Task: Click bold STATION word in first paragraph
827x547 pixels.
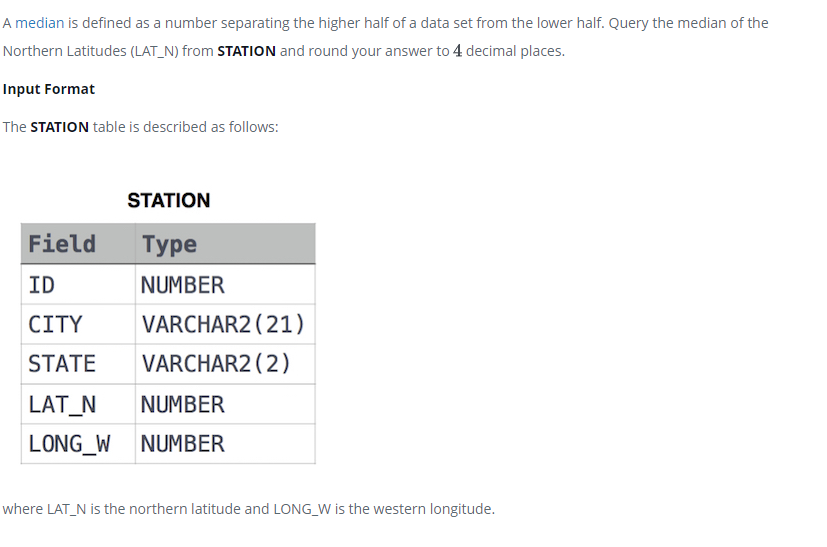Action: [x=246, y=51]
